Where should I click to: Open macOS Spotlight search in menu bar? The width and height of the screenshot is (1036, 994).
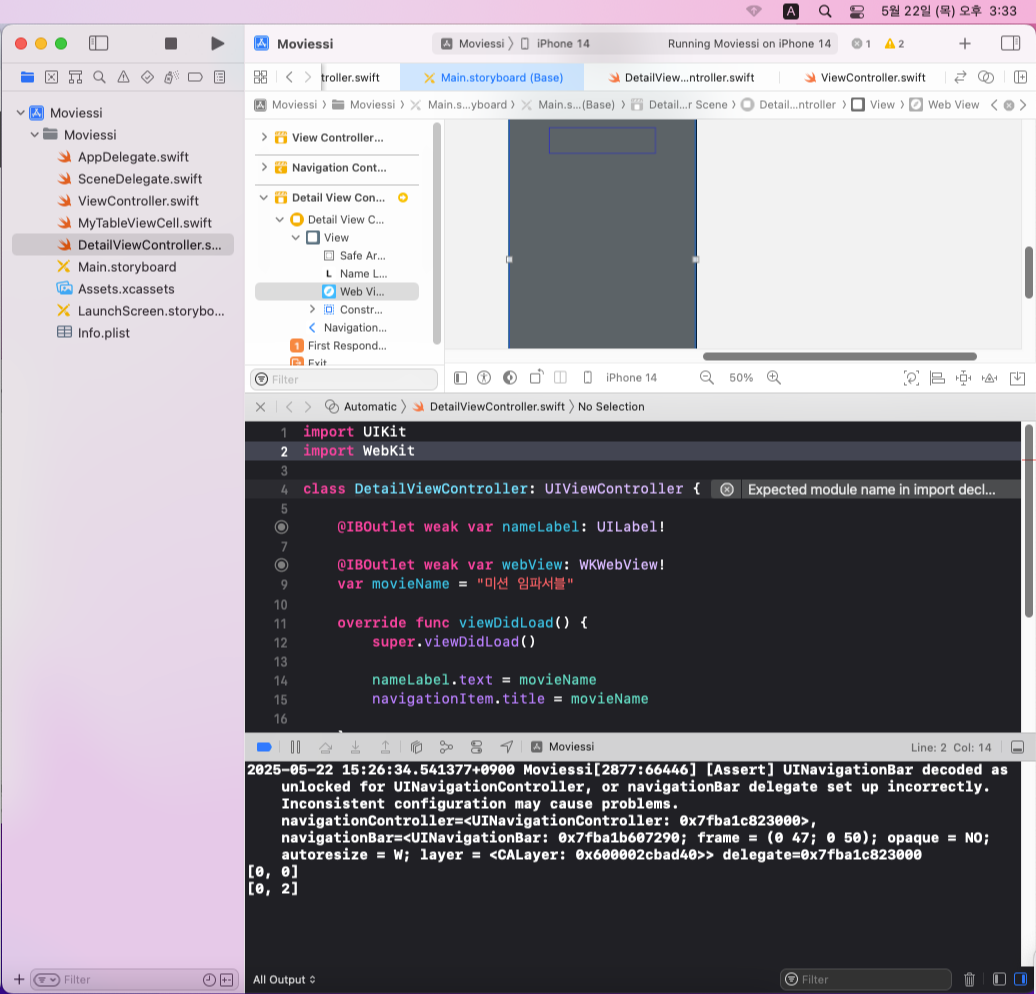(825, 11)
